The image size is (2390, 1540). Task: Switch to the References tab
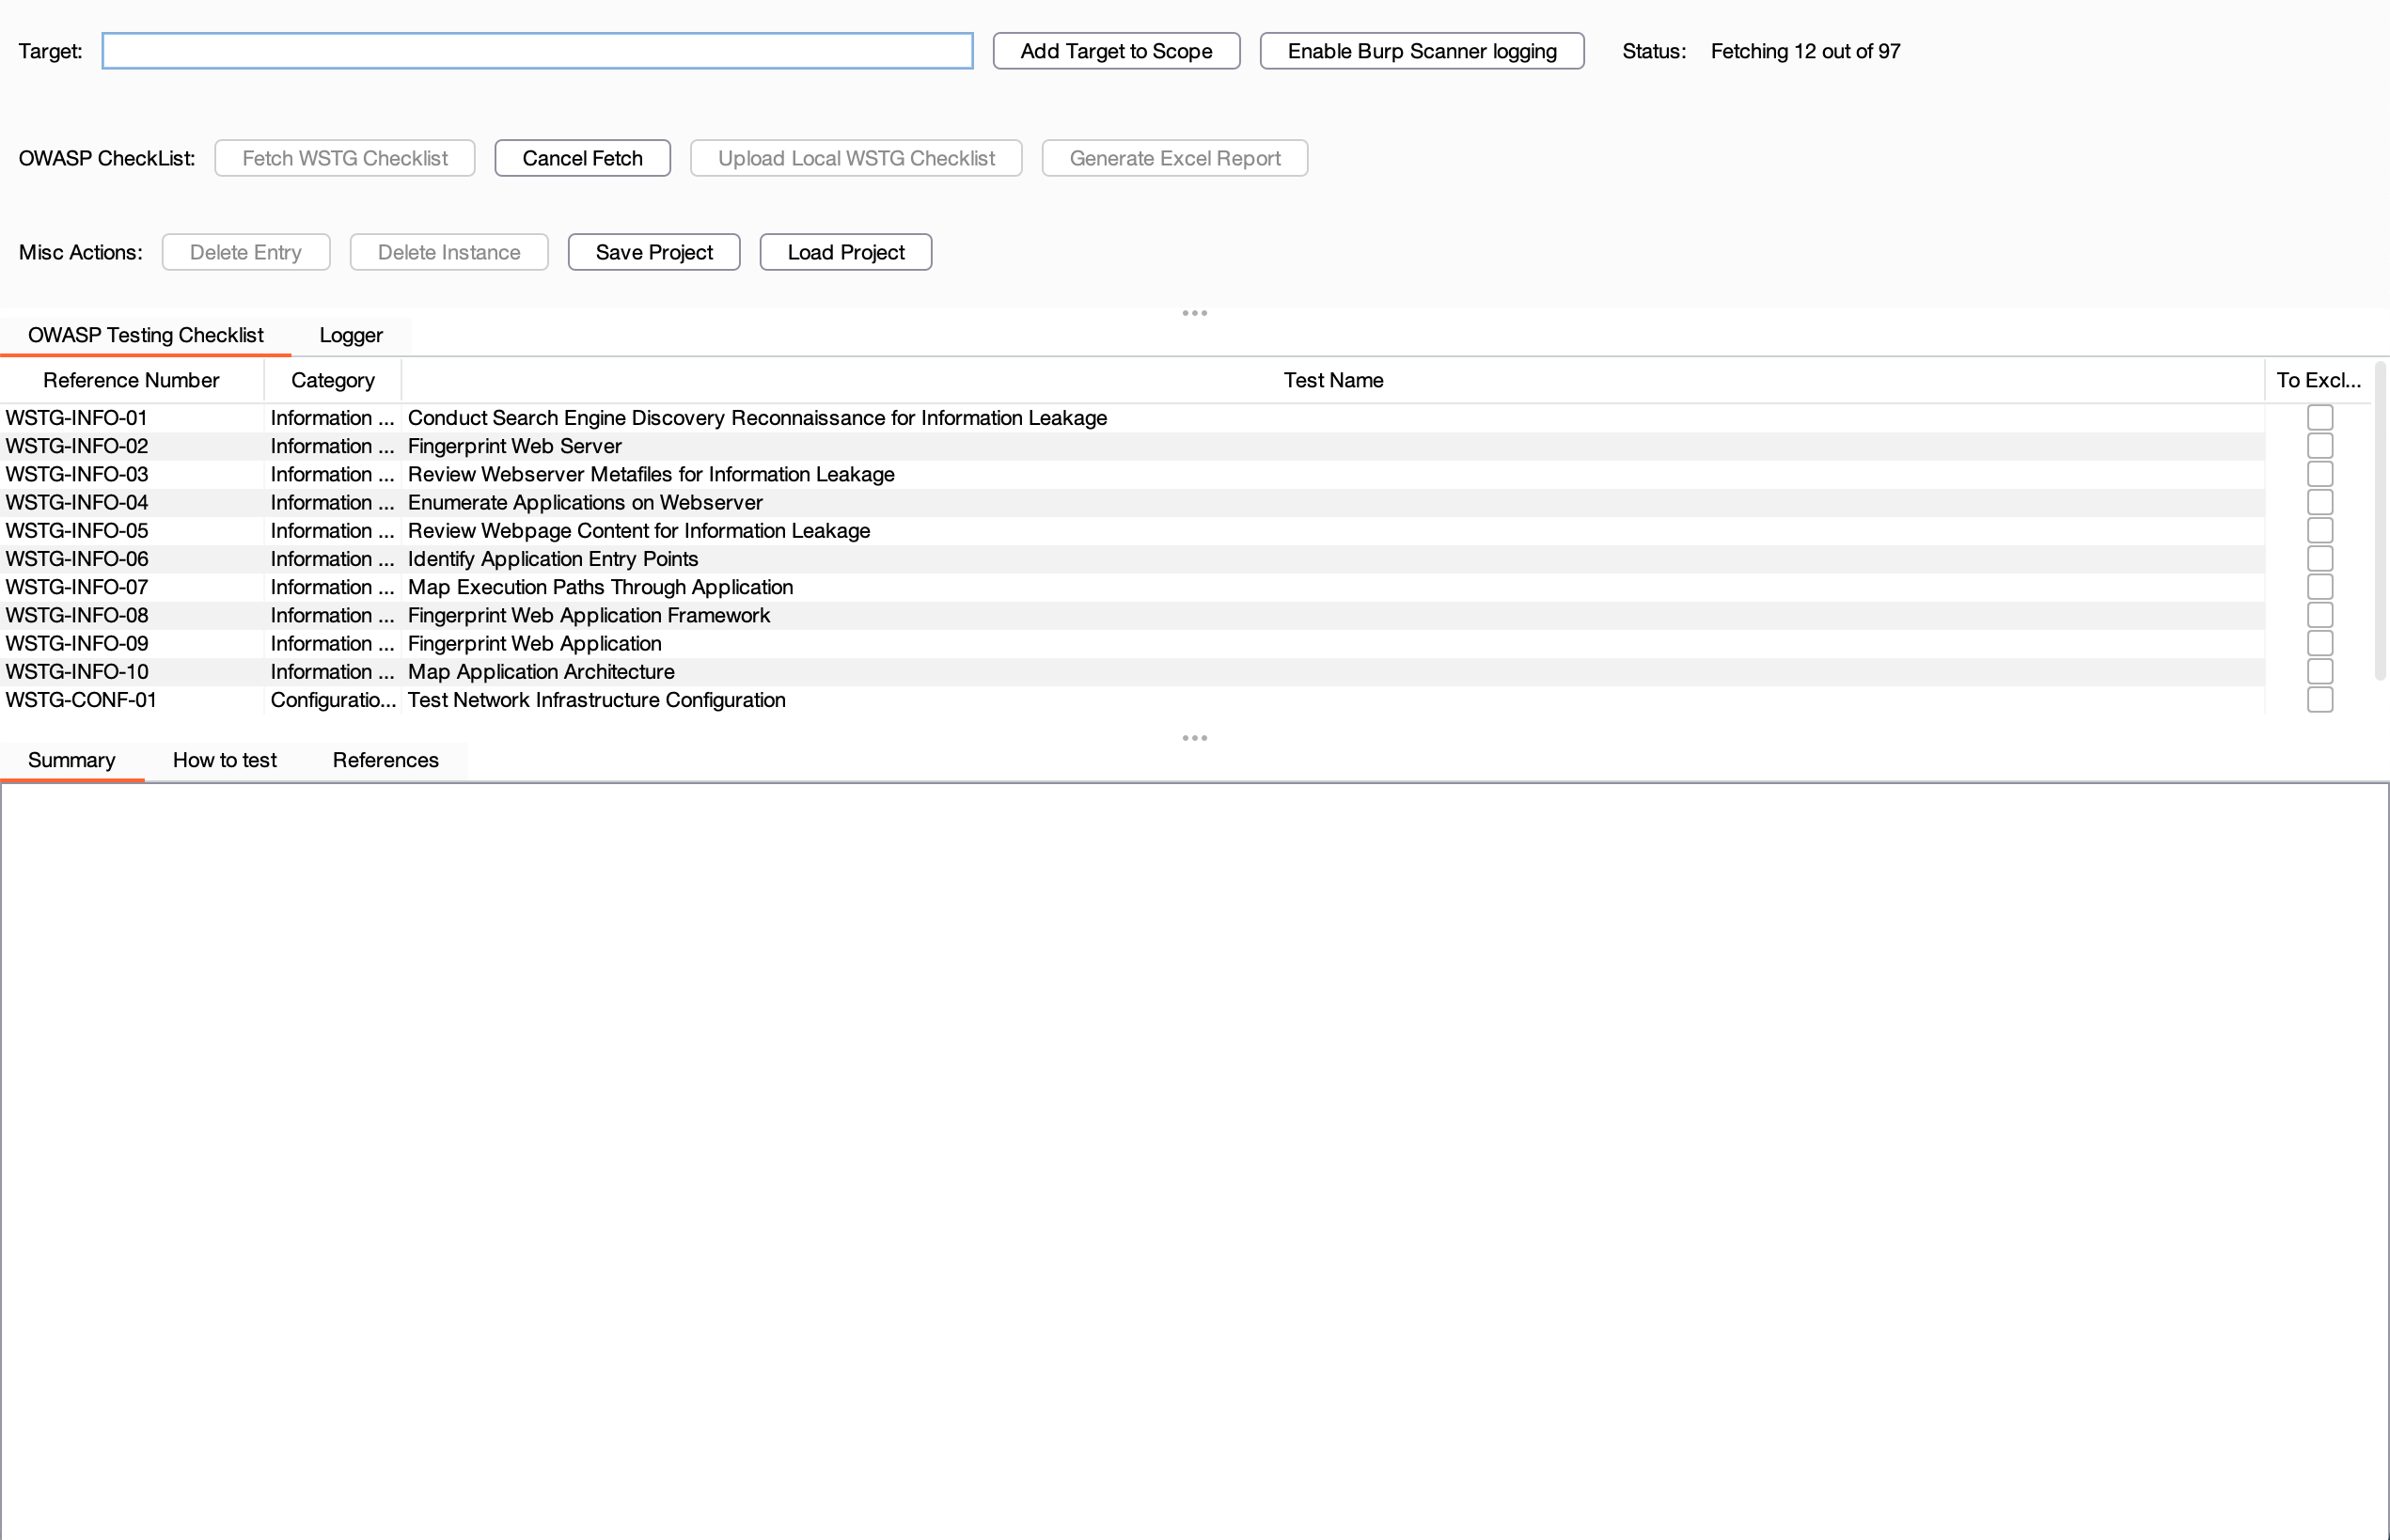tap(386, 760)
